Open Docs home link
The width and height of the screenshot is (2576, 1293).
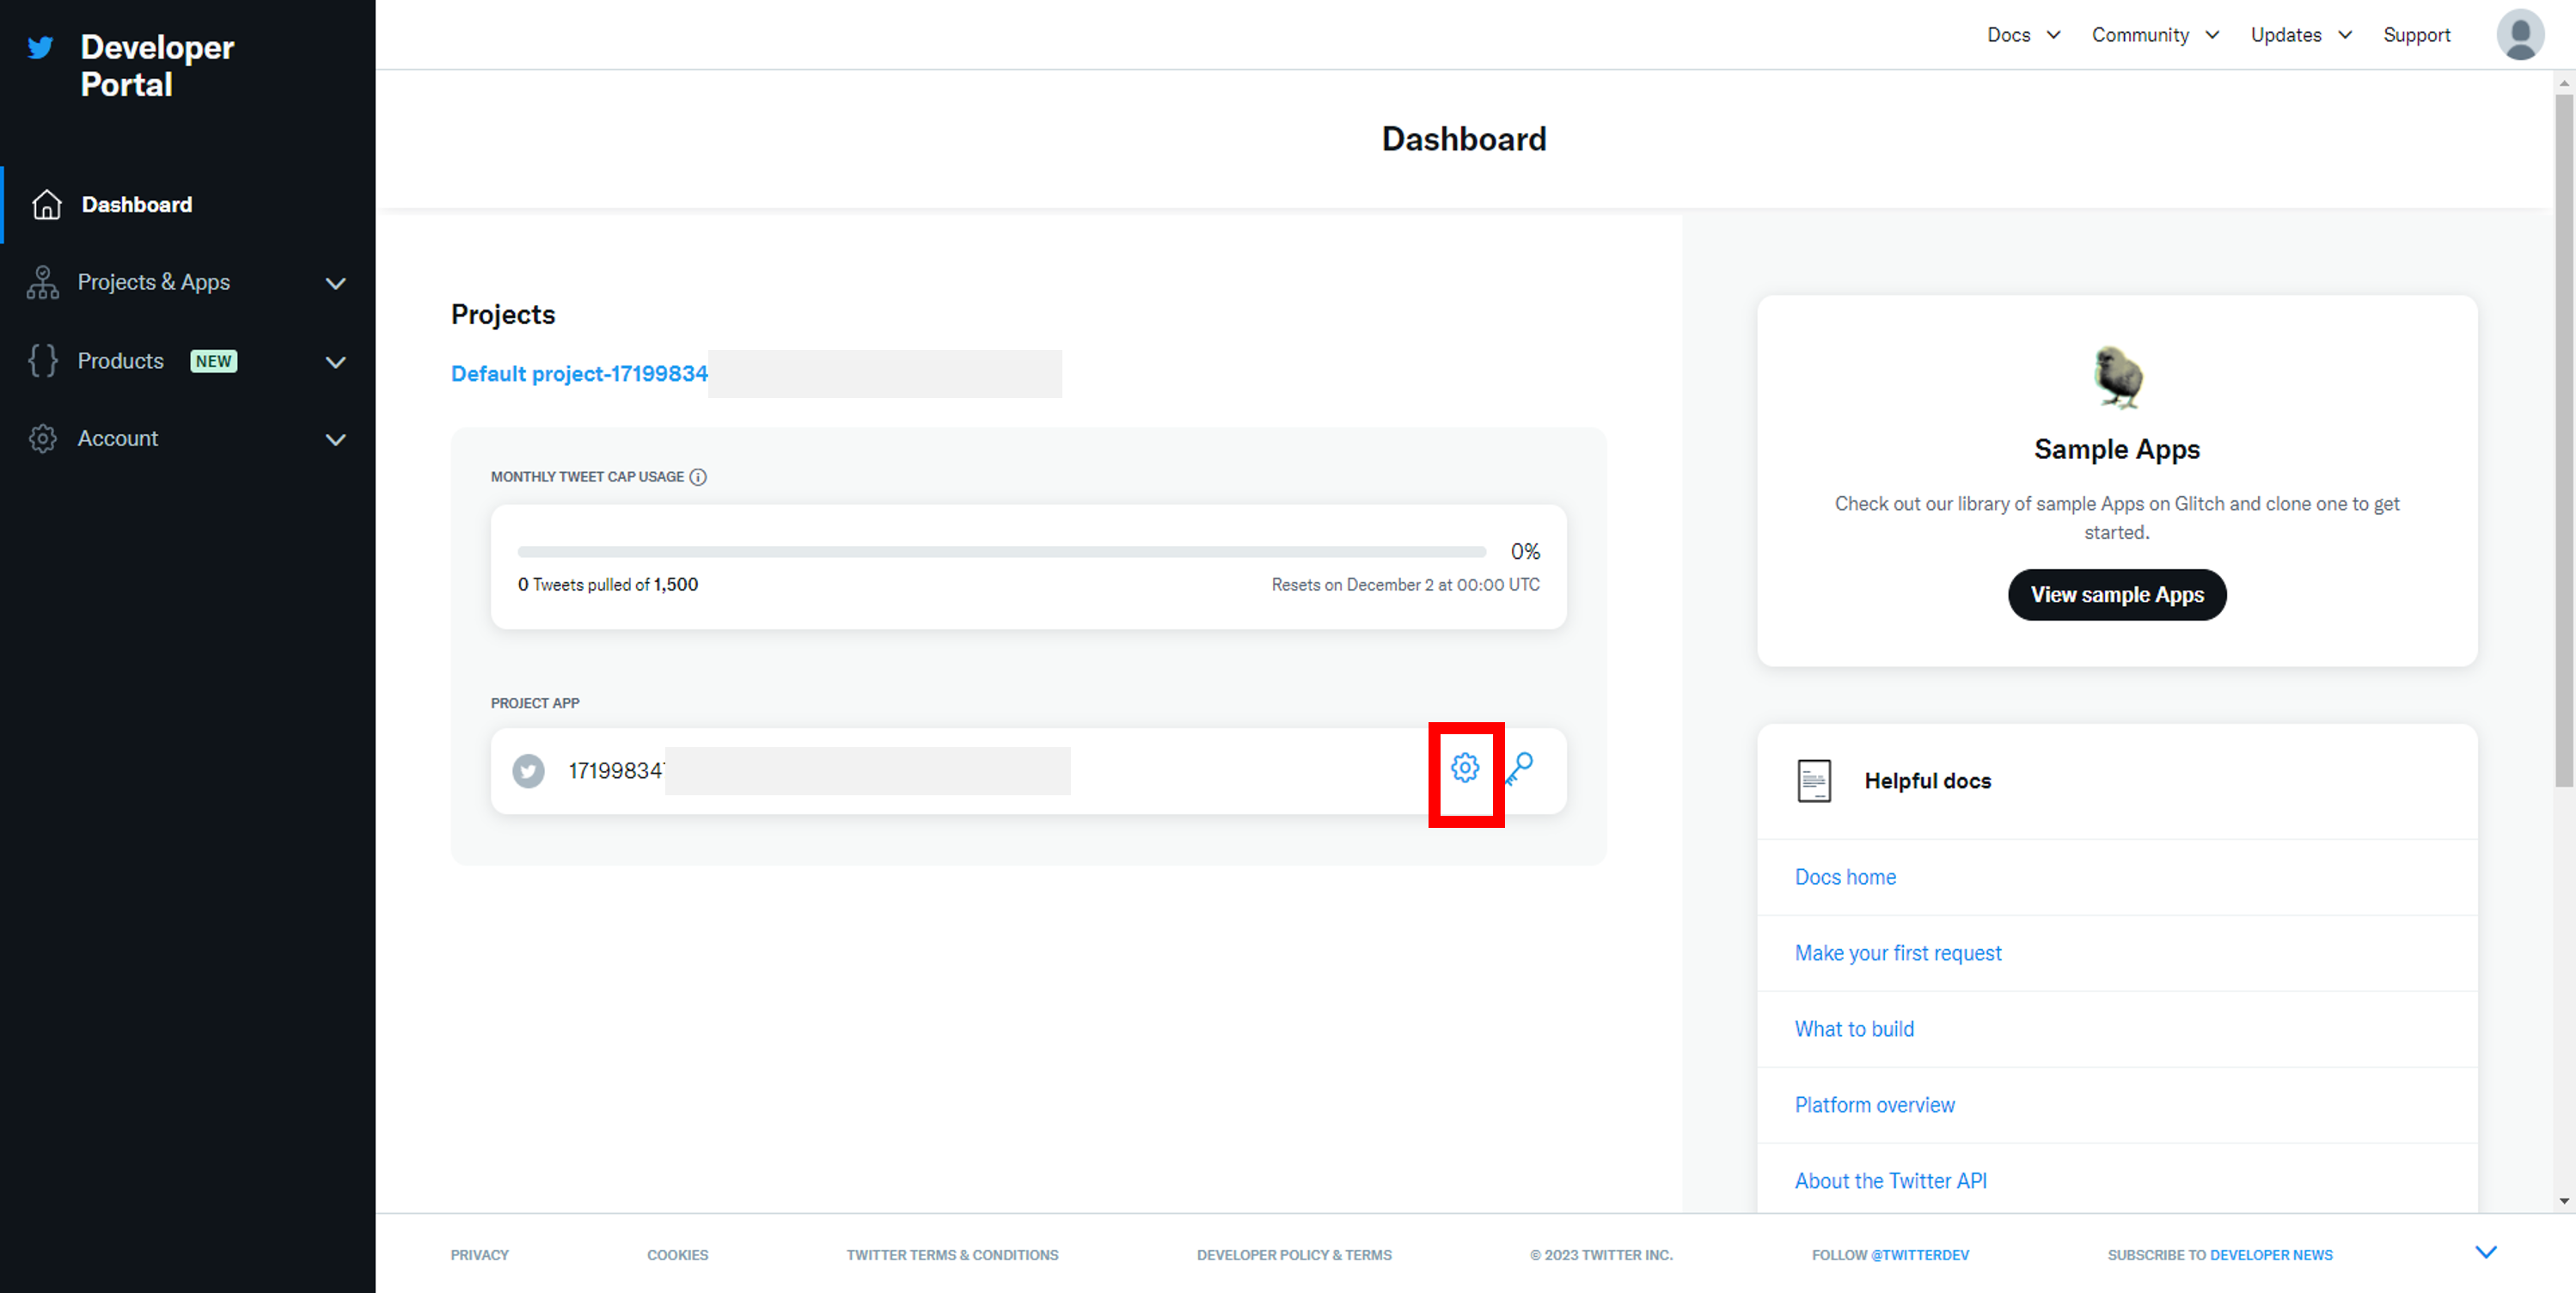1845,877
